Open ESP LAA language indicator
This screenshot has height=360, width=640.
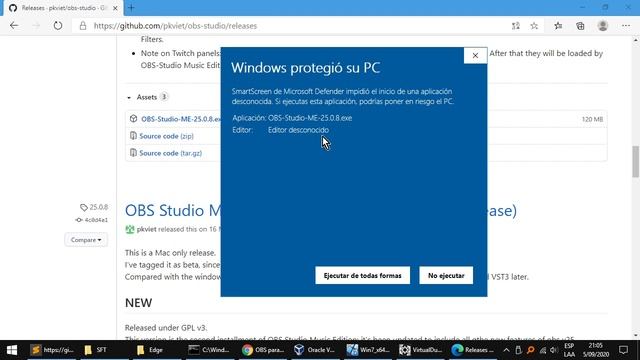click(x=569, y=350)
